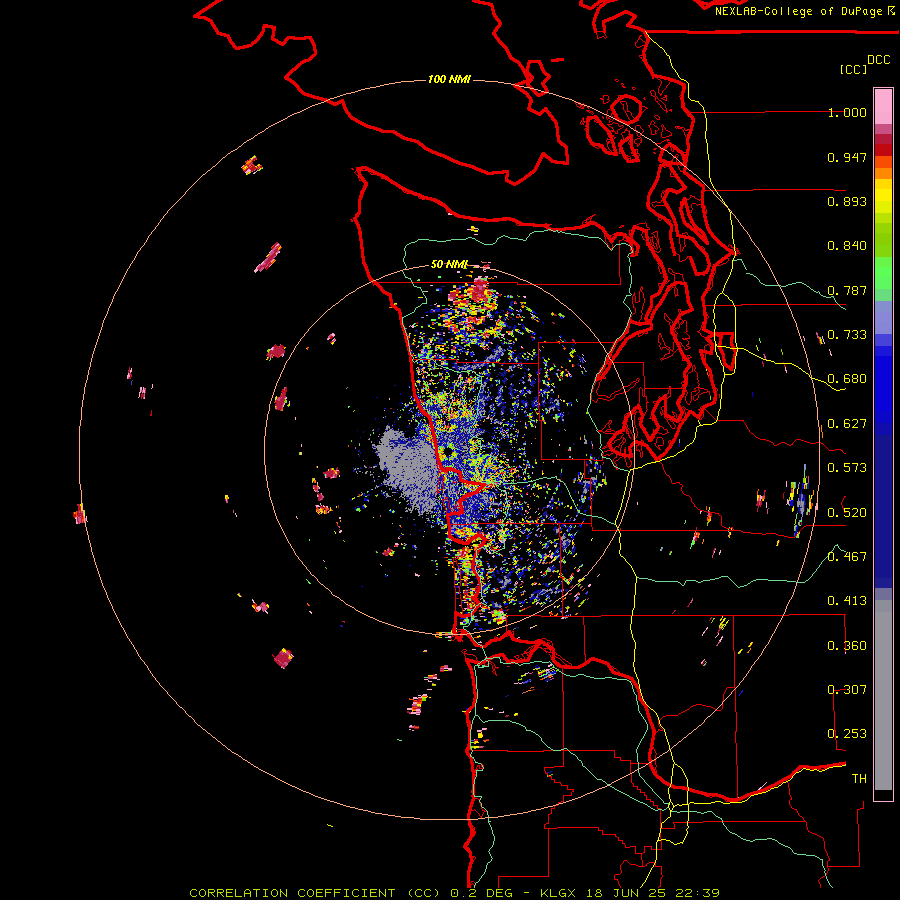This screenshot has height=900, width=900.
Task: Click the 0.573 scale value
Action: coord(847,468)
